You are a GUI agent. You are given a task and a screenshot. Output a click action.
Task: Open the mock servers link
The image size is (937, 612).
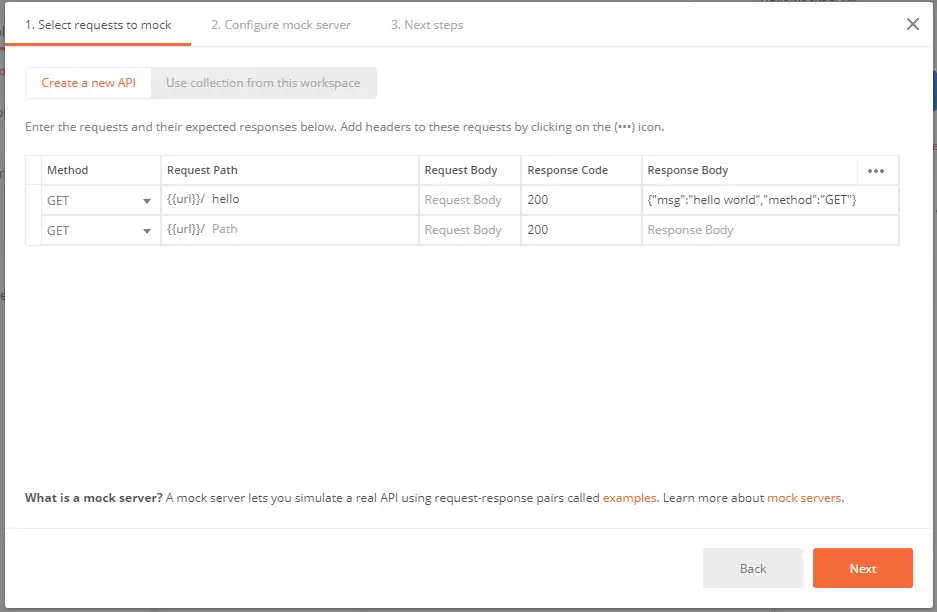pyautogui.click(x=804, y=498)
